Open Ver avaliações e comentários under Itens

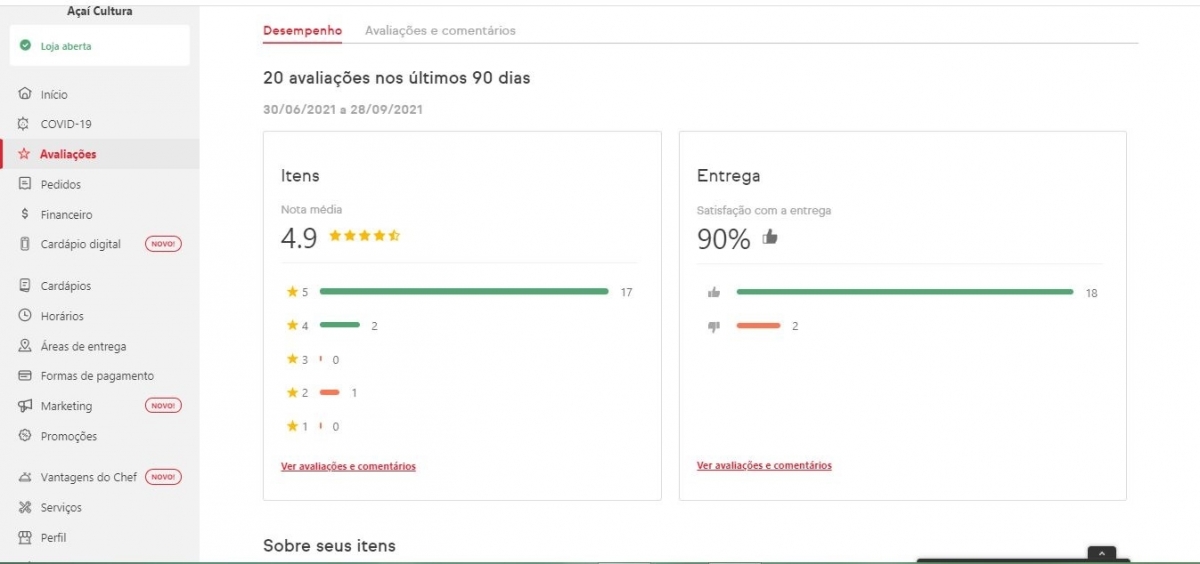[x=348, y=466]
